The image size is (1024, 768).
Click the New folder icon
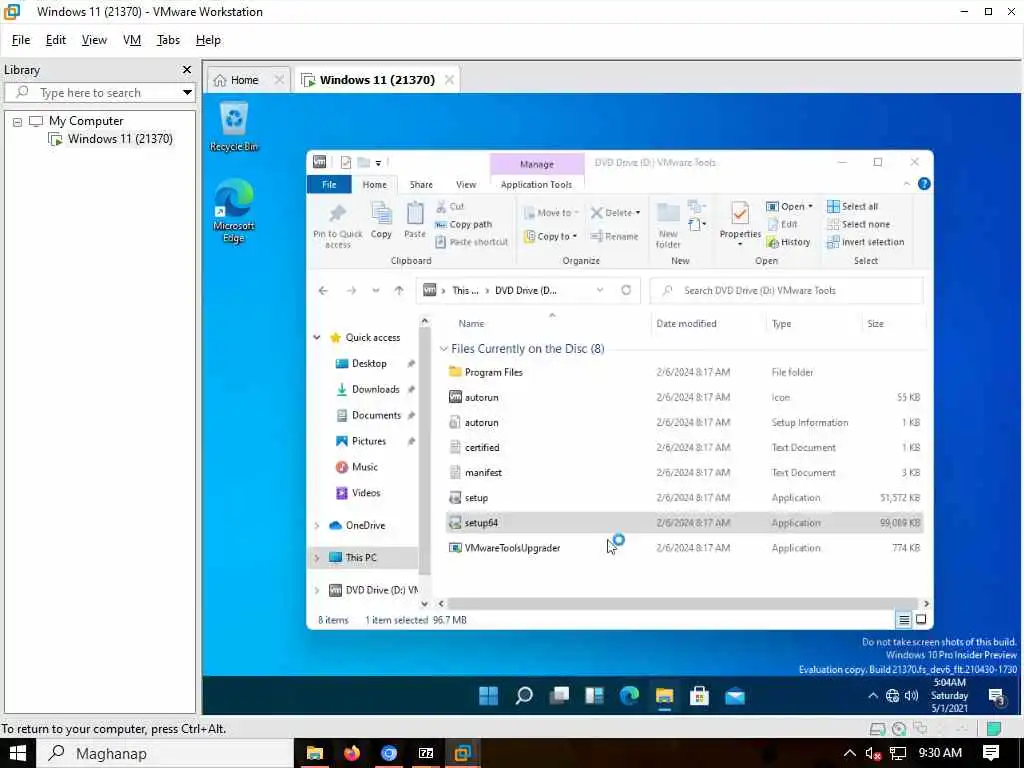[x=668, y=225]
